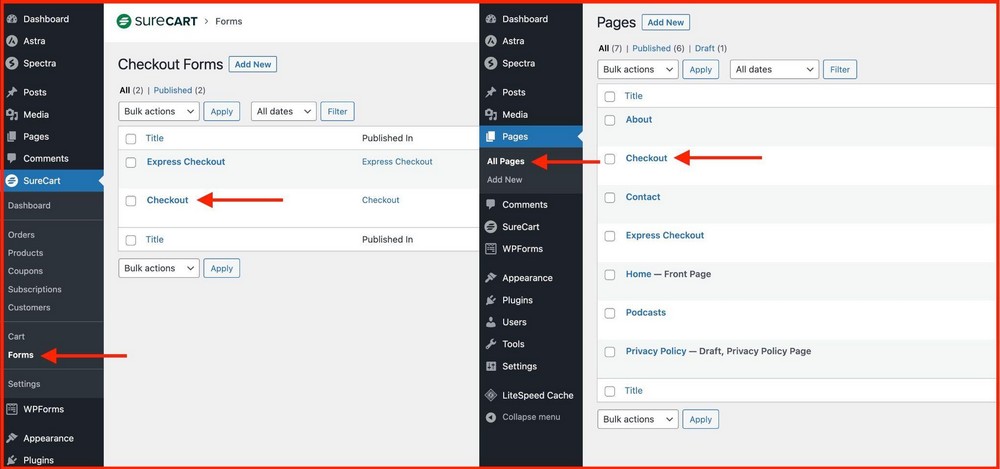Click the Astra icon in left window sidebar

pyautogui.click(x=11, y=41)
